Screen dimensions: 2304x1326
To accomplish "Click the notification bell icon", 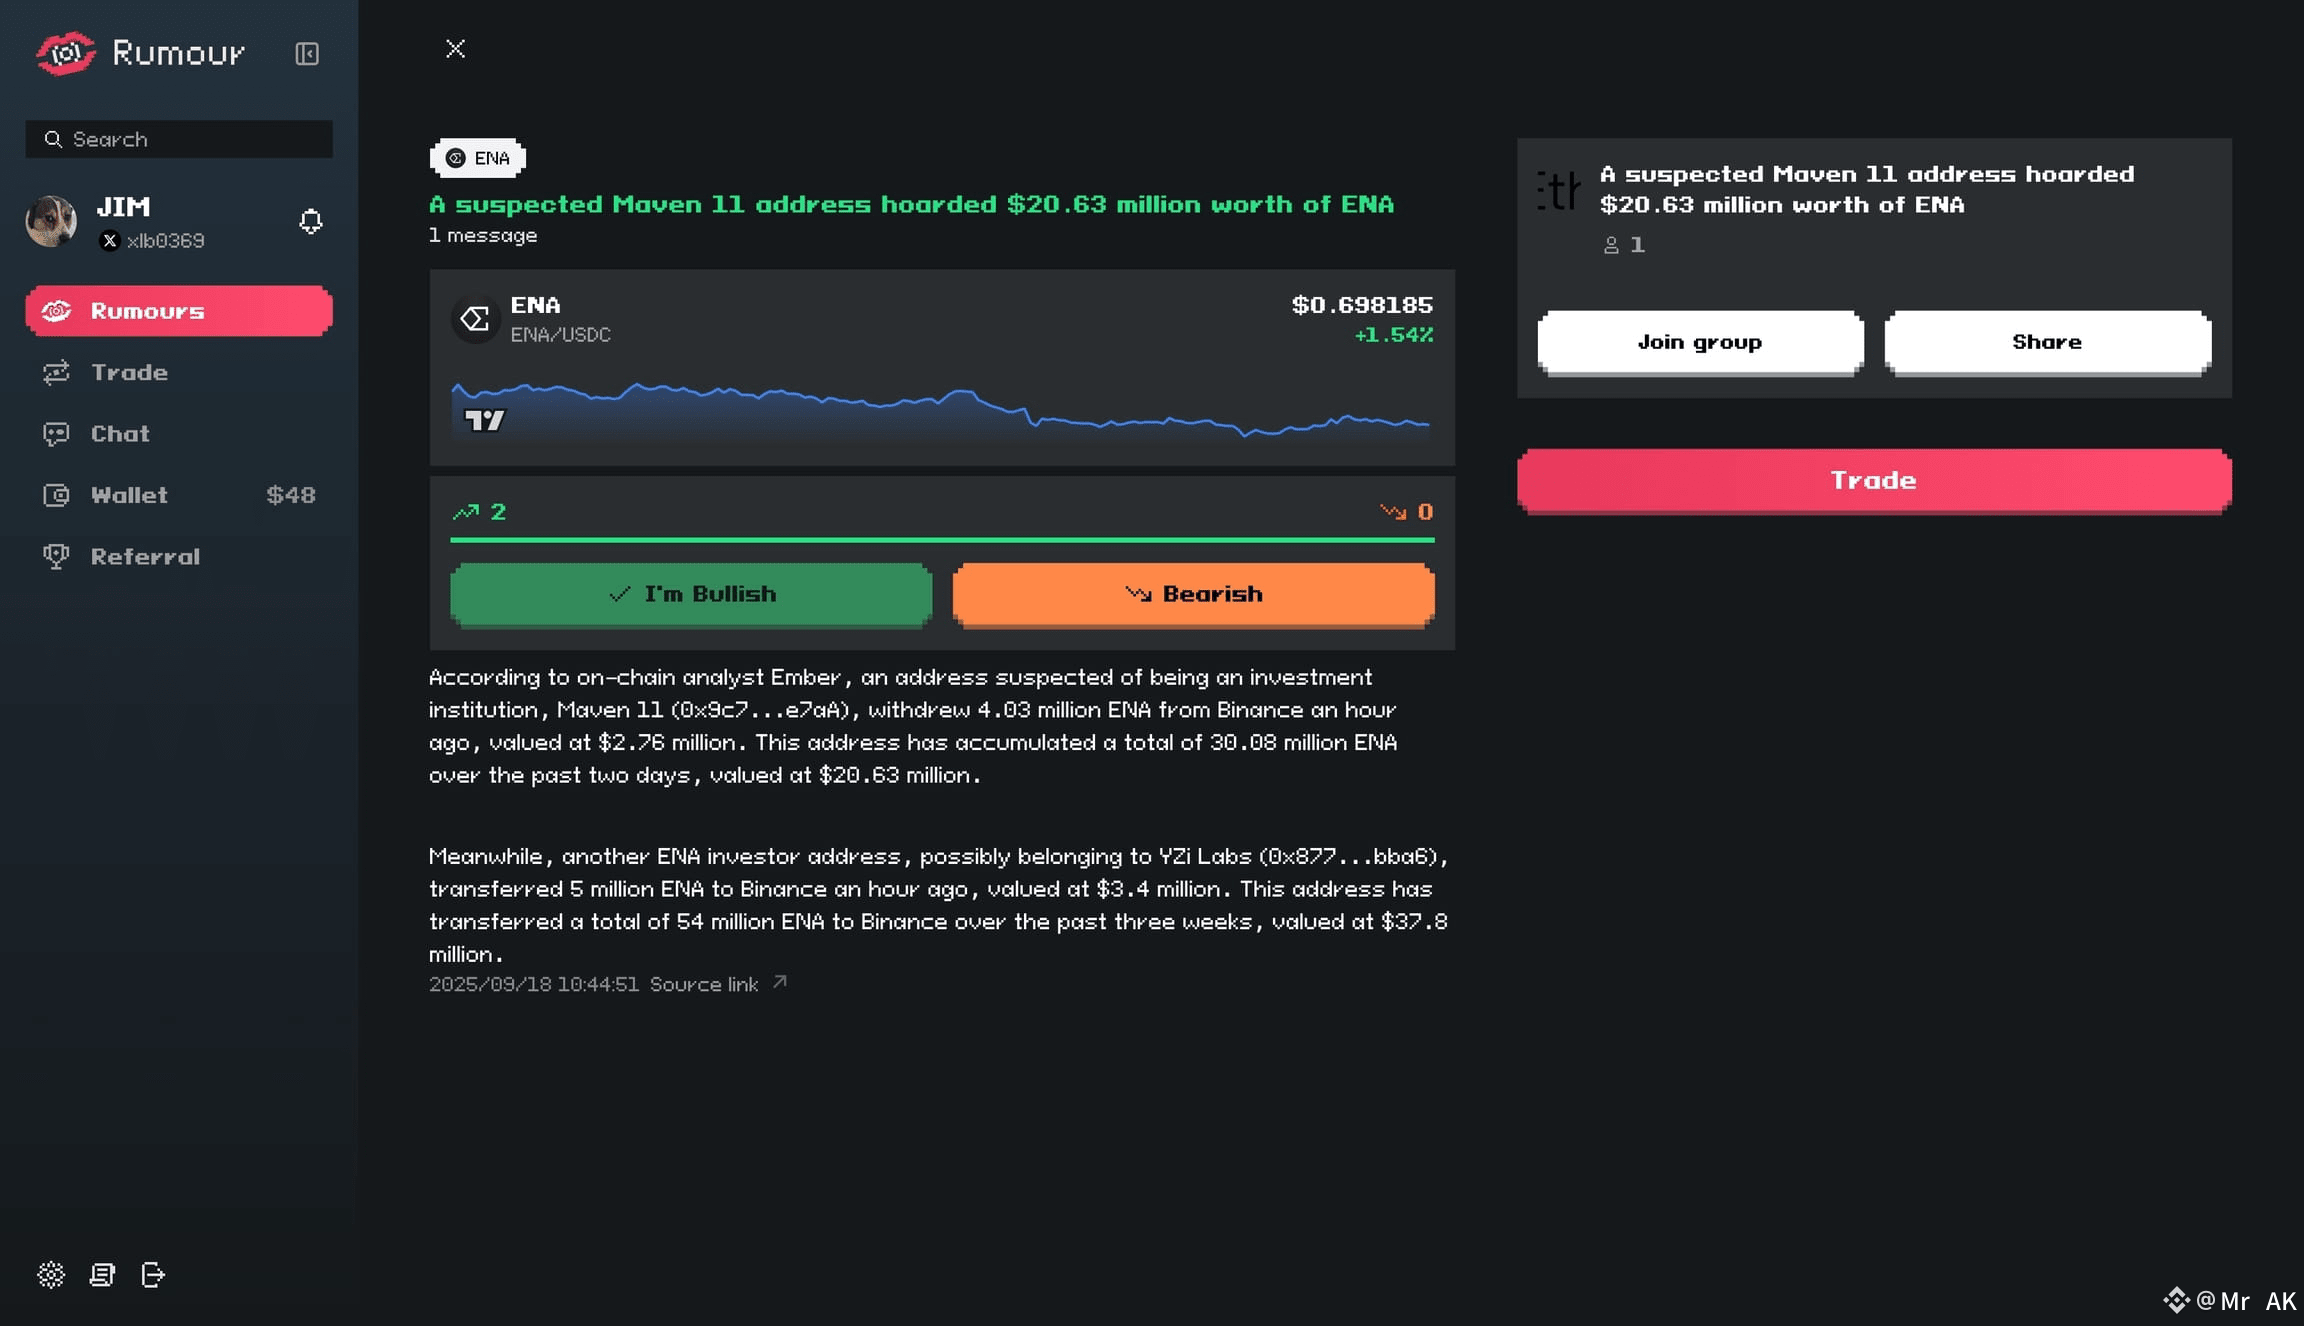I will click(311, 221).
